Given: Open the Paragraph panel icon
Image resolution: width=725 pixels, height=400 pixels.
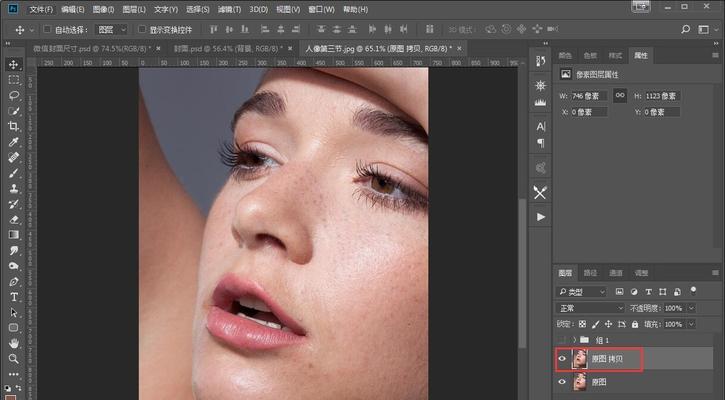Looking at the screenshot, I should (541, 143).
